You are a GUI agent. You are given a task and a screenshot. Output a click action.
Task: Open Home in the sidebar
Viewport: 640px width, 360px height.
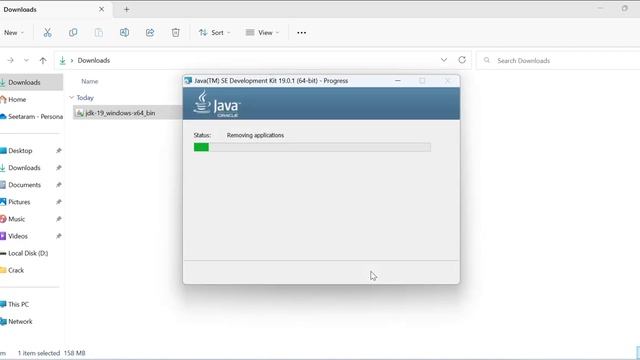(x=17, y=100)
